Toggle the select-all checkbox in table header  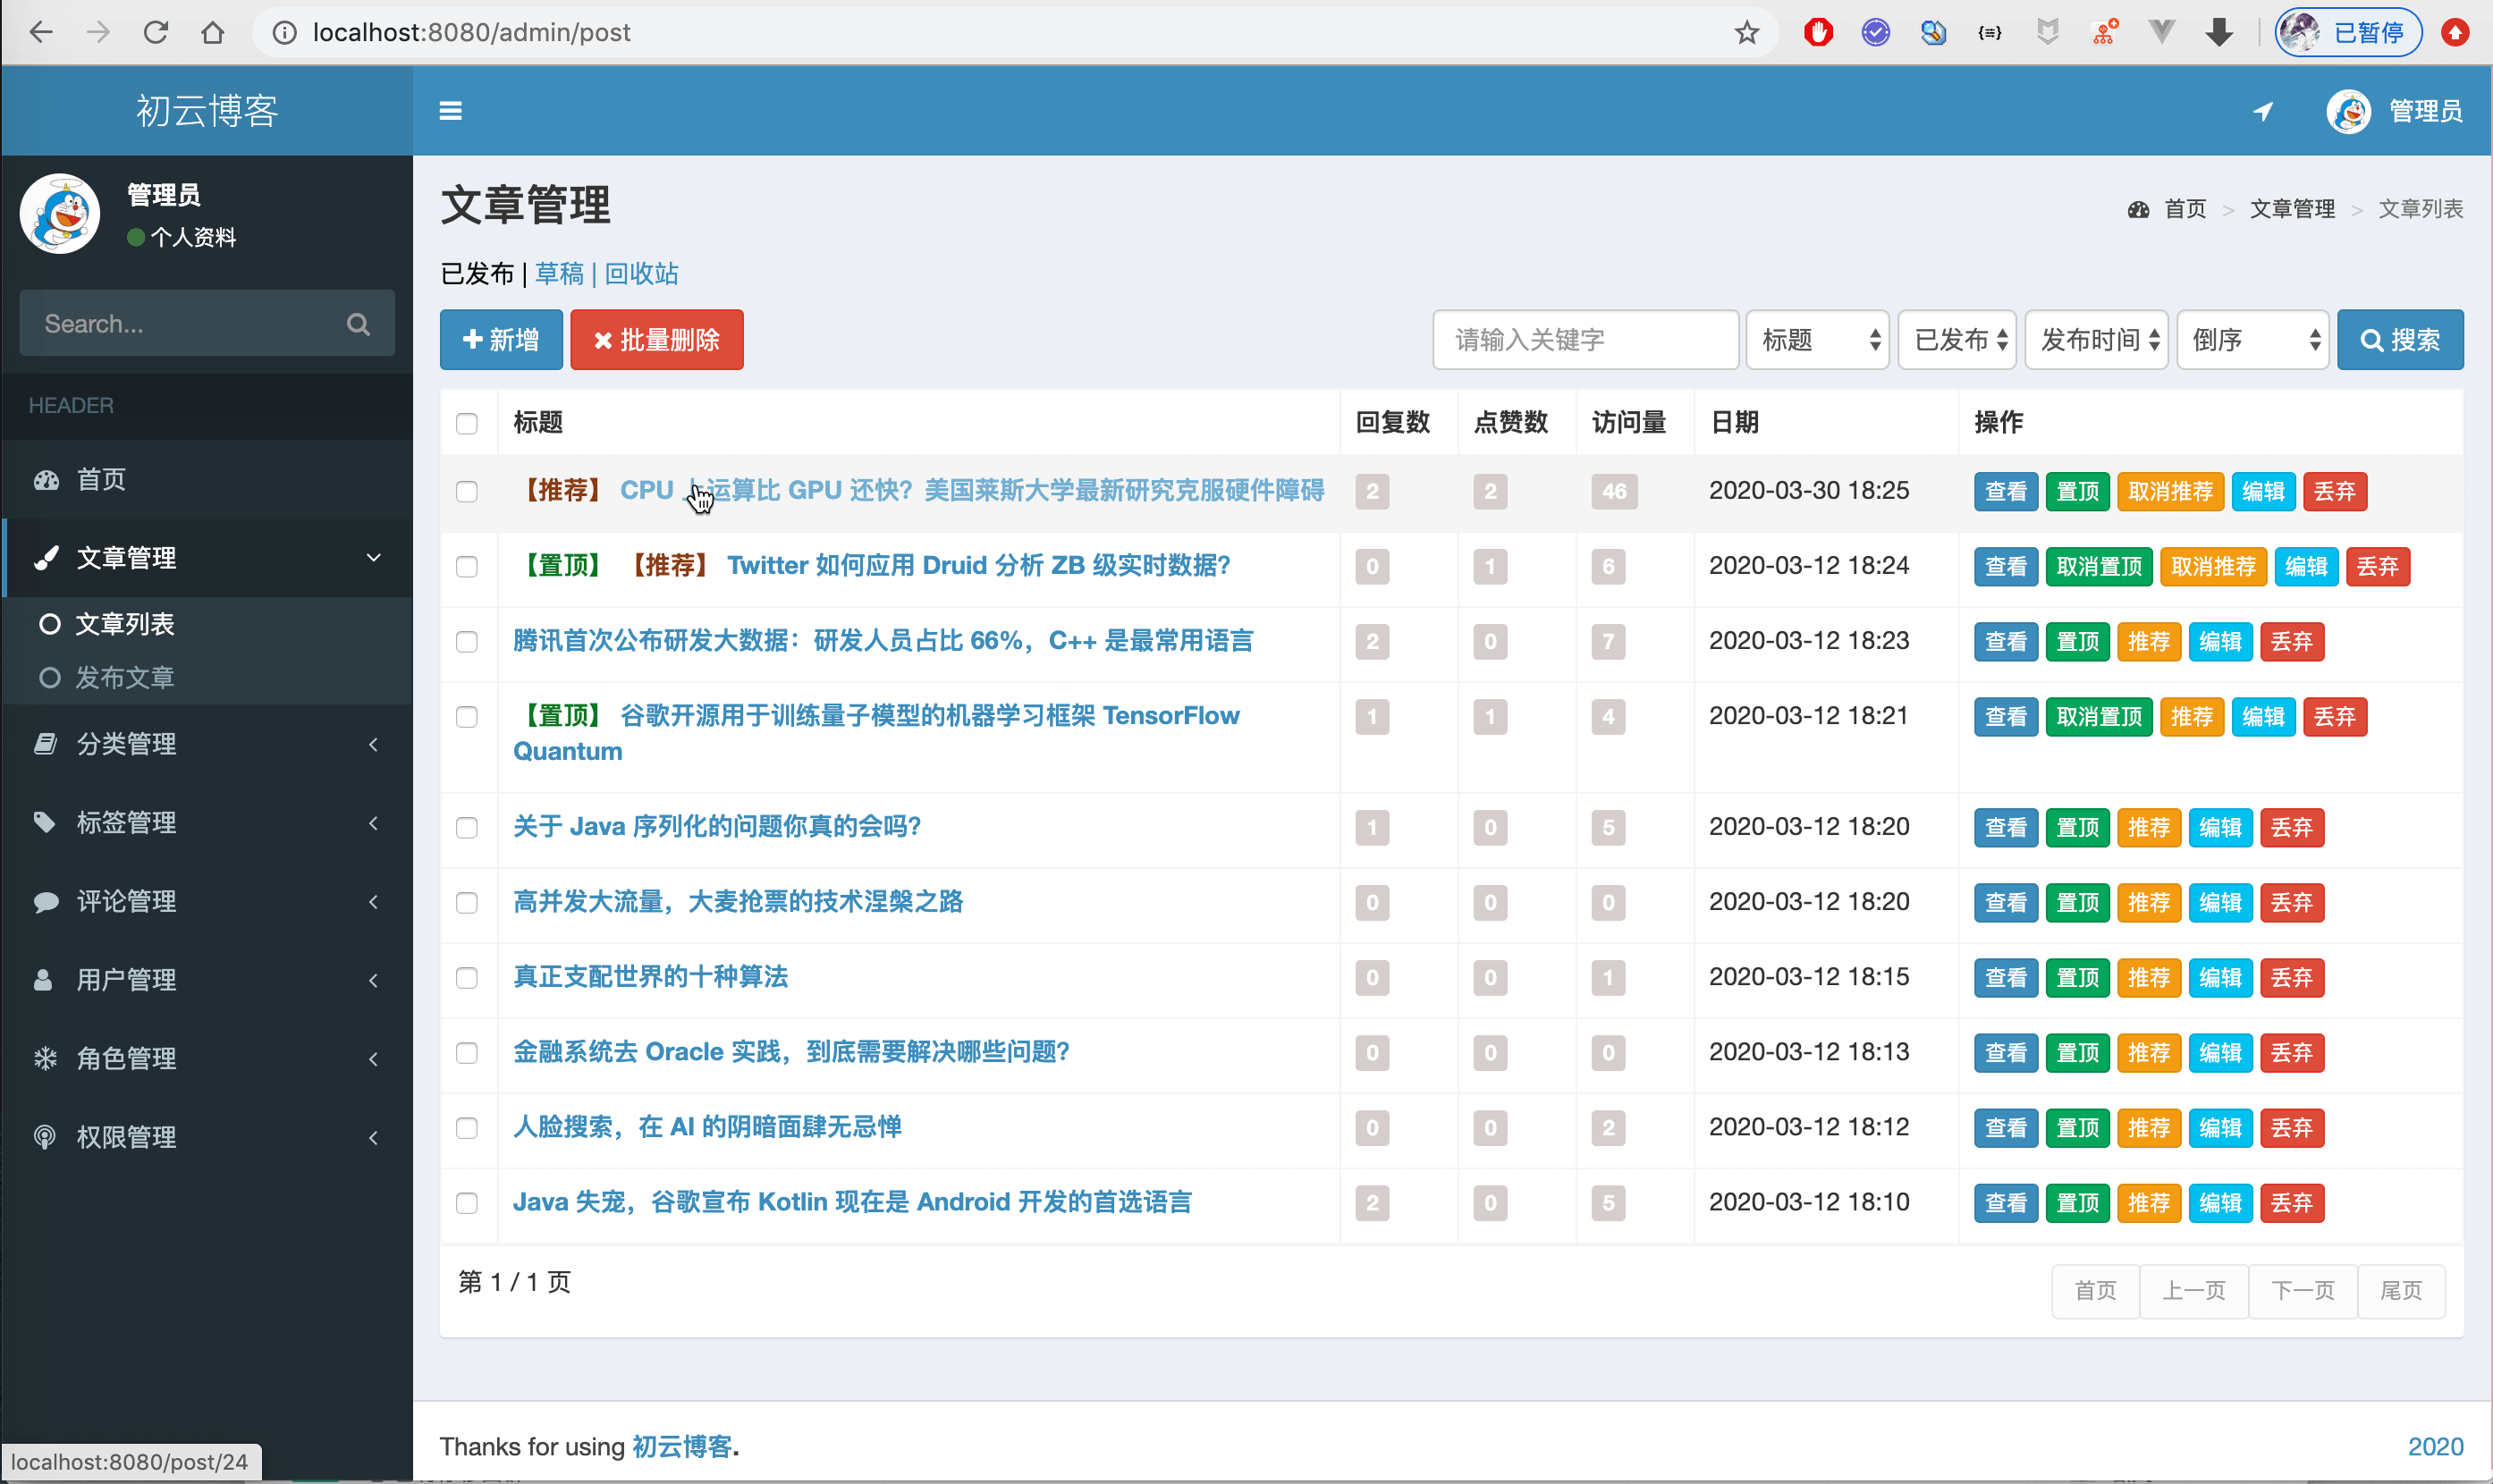click(467, 424)
